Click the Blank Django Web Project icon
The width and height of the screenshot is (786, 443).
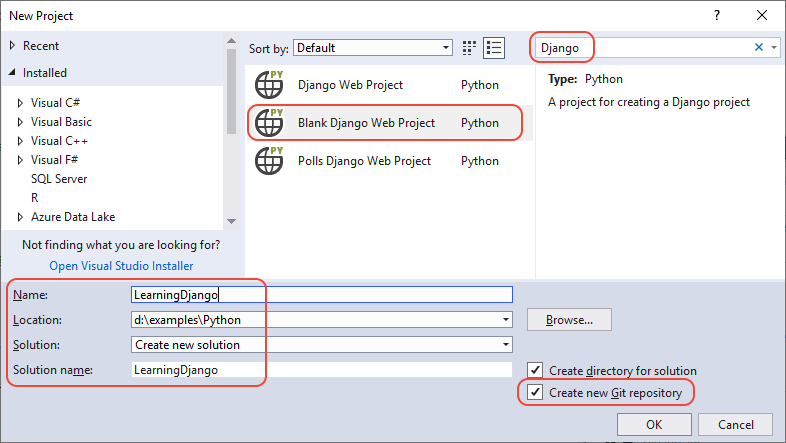(x=270, y=123)
